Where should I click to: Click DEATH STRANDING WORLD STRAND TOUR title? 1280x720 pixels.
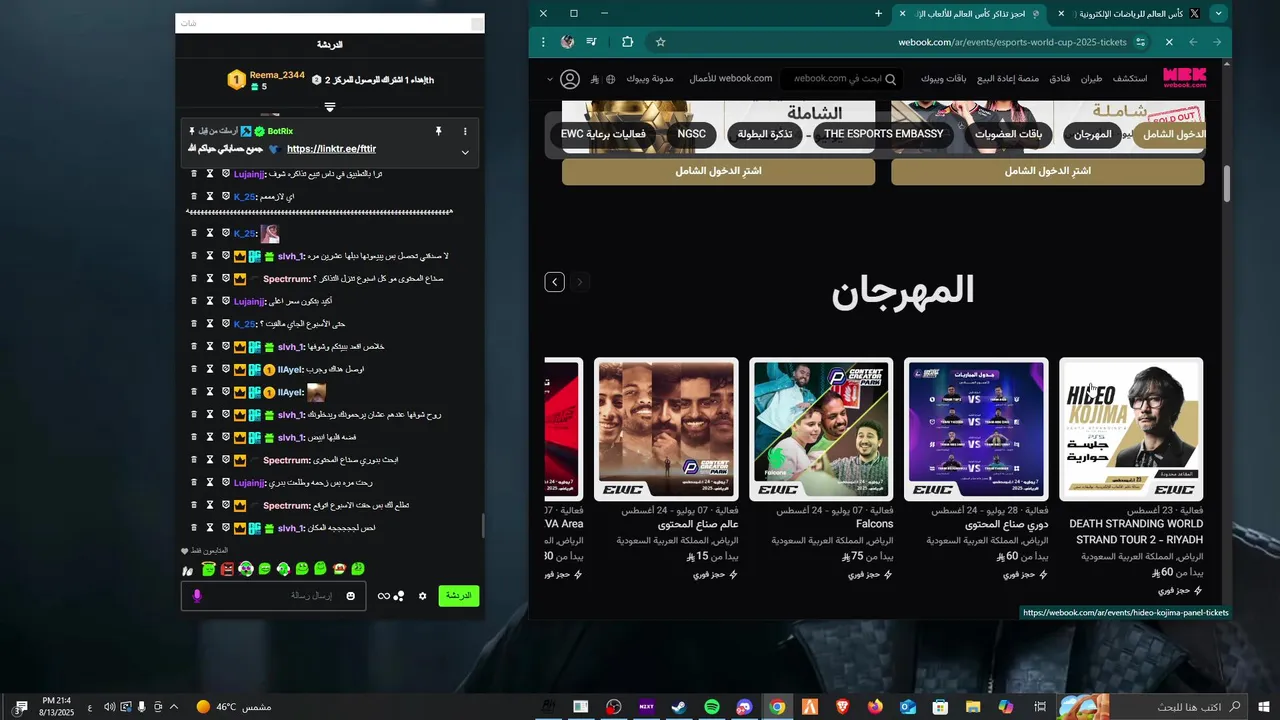click(1136, 532)
